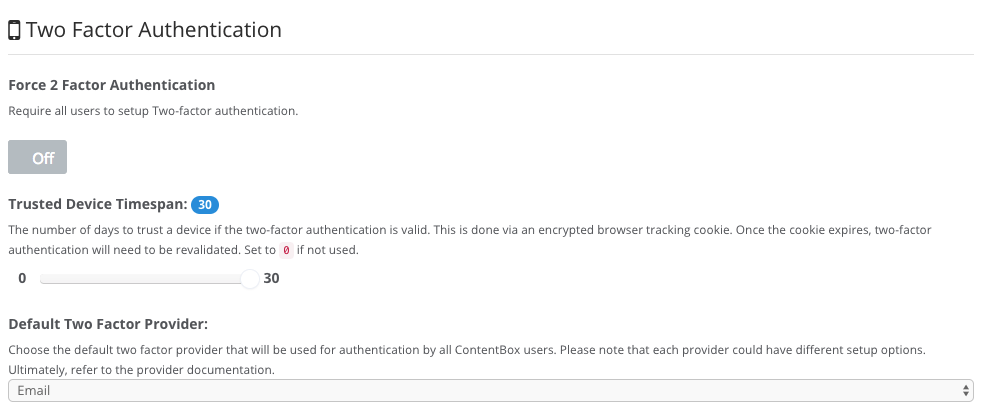Click the Trusted Device Timespan label
Viewport: 985px width, 411px height.
[98, 205]
